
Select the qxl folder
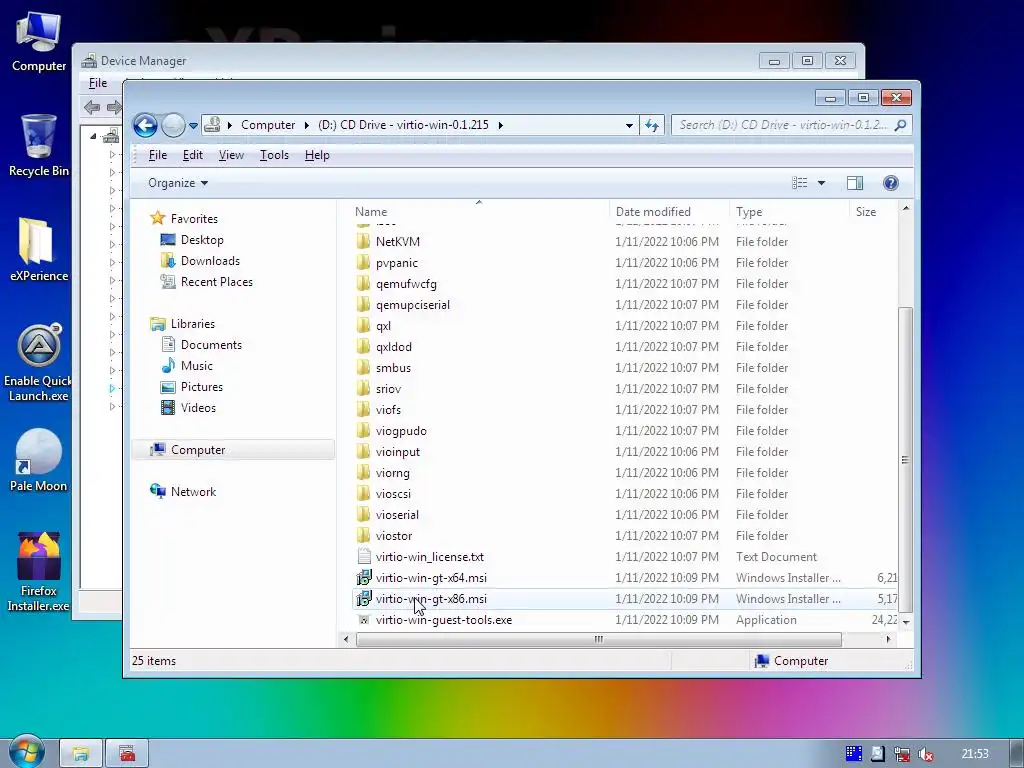[383, 326]
